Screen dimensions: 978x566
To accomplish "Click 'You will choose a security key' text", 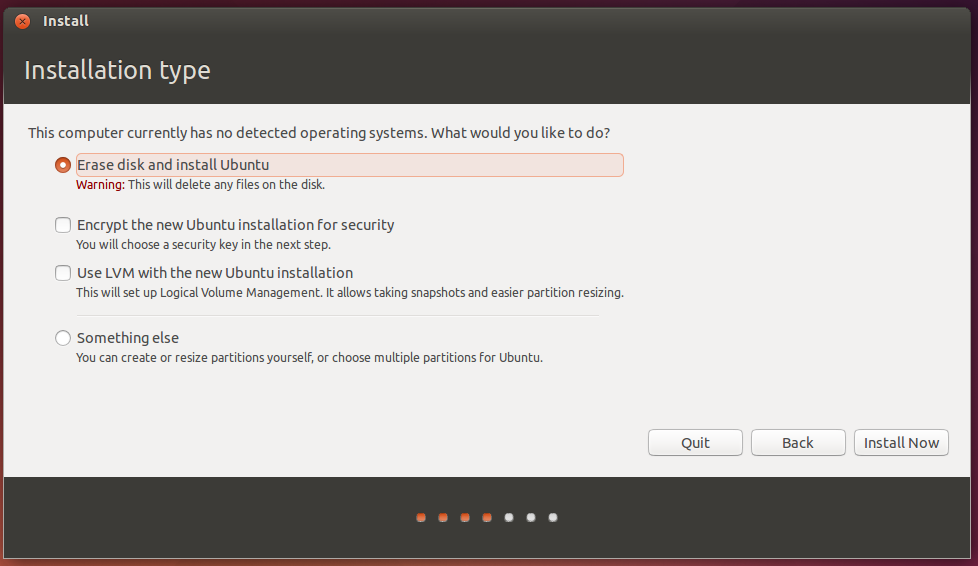I will pos(203,245).
